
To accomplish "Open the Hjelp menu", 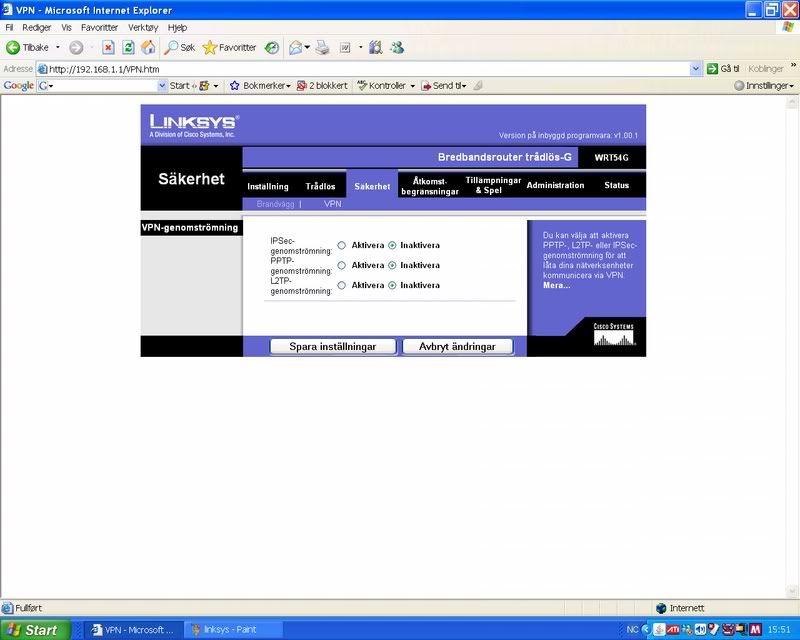I will click(x=178, y=28).
